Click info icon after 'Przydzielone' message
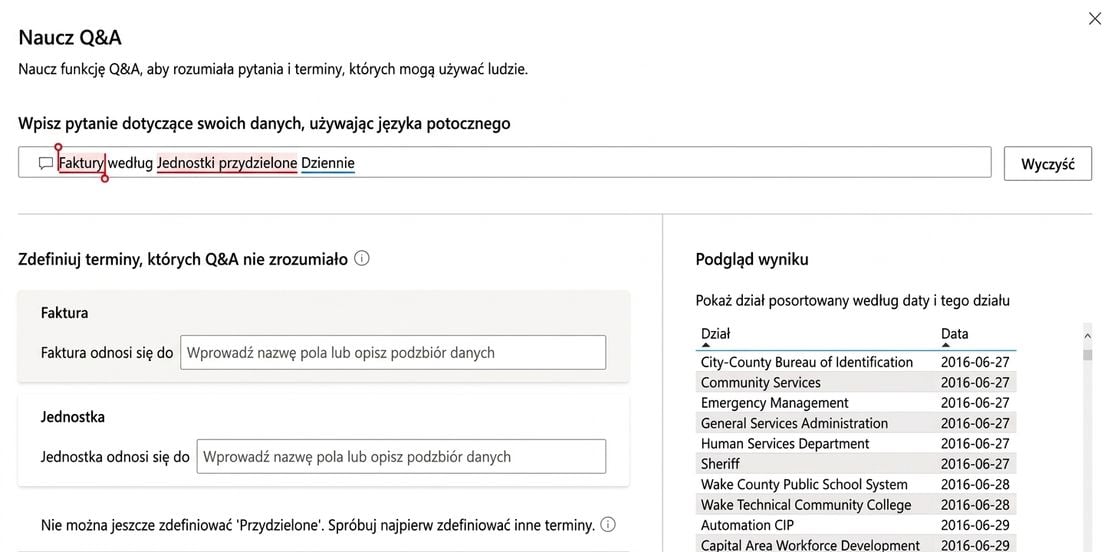Viewport: 1111px width, 552px height. [607, 525]
